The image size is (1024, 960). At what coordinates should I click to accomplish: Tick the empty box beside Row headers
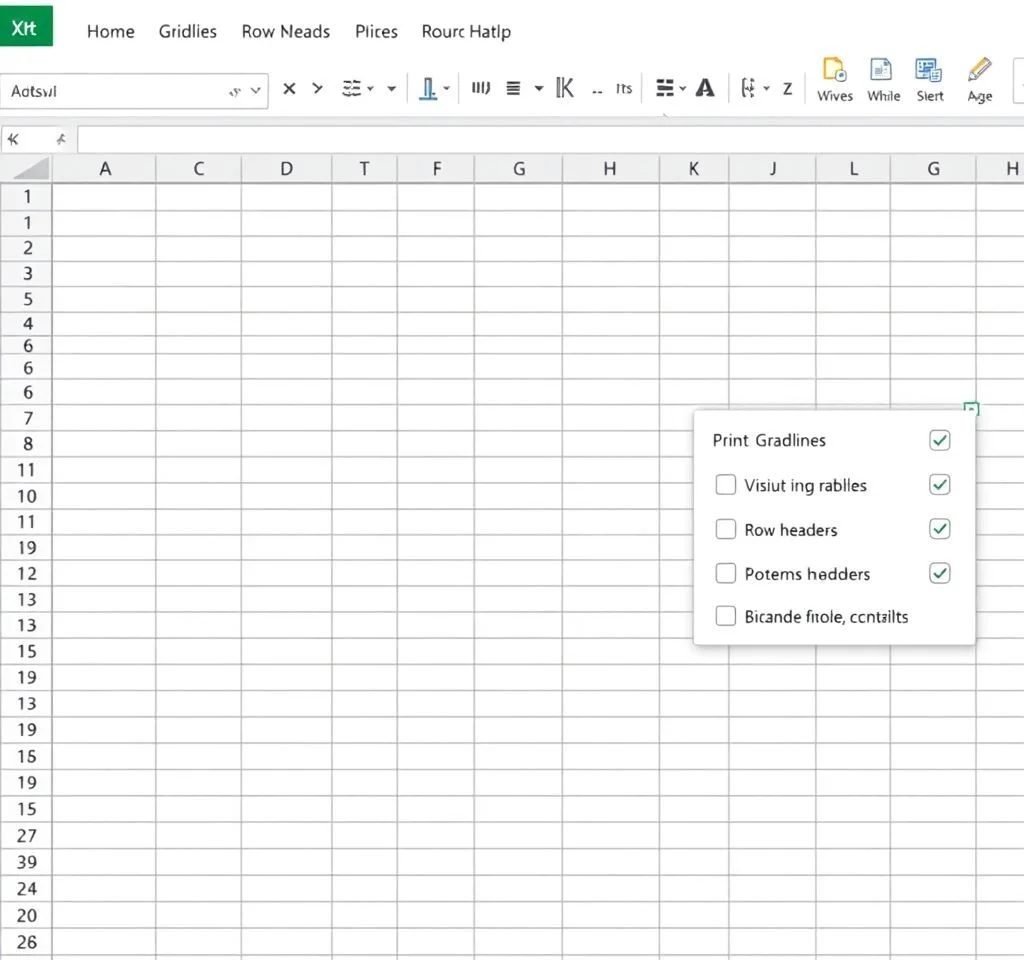(x=726, y=529)
